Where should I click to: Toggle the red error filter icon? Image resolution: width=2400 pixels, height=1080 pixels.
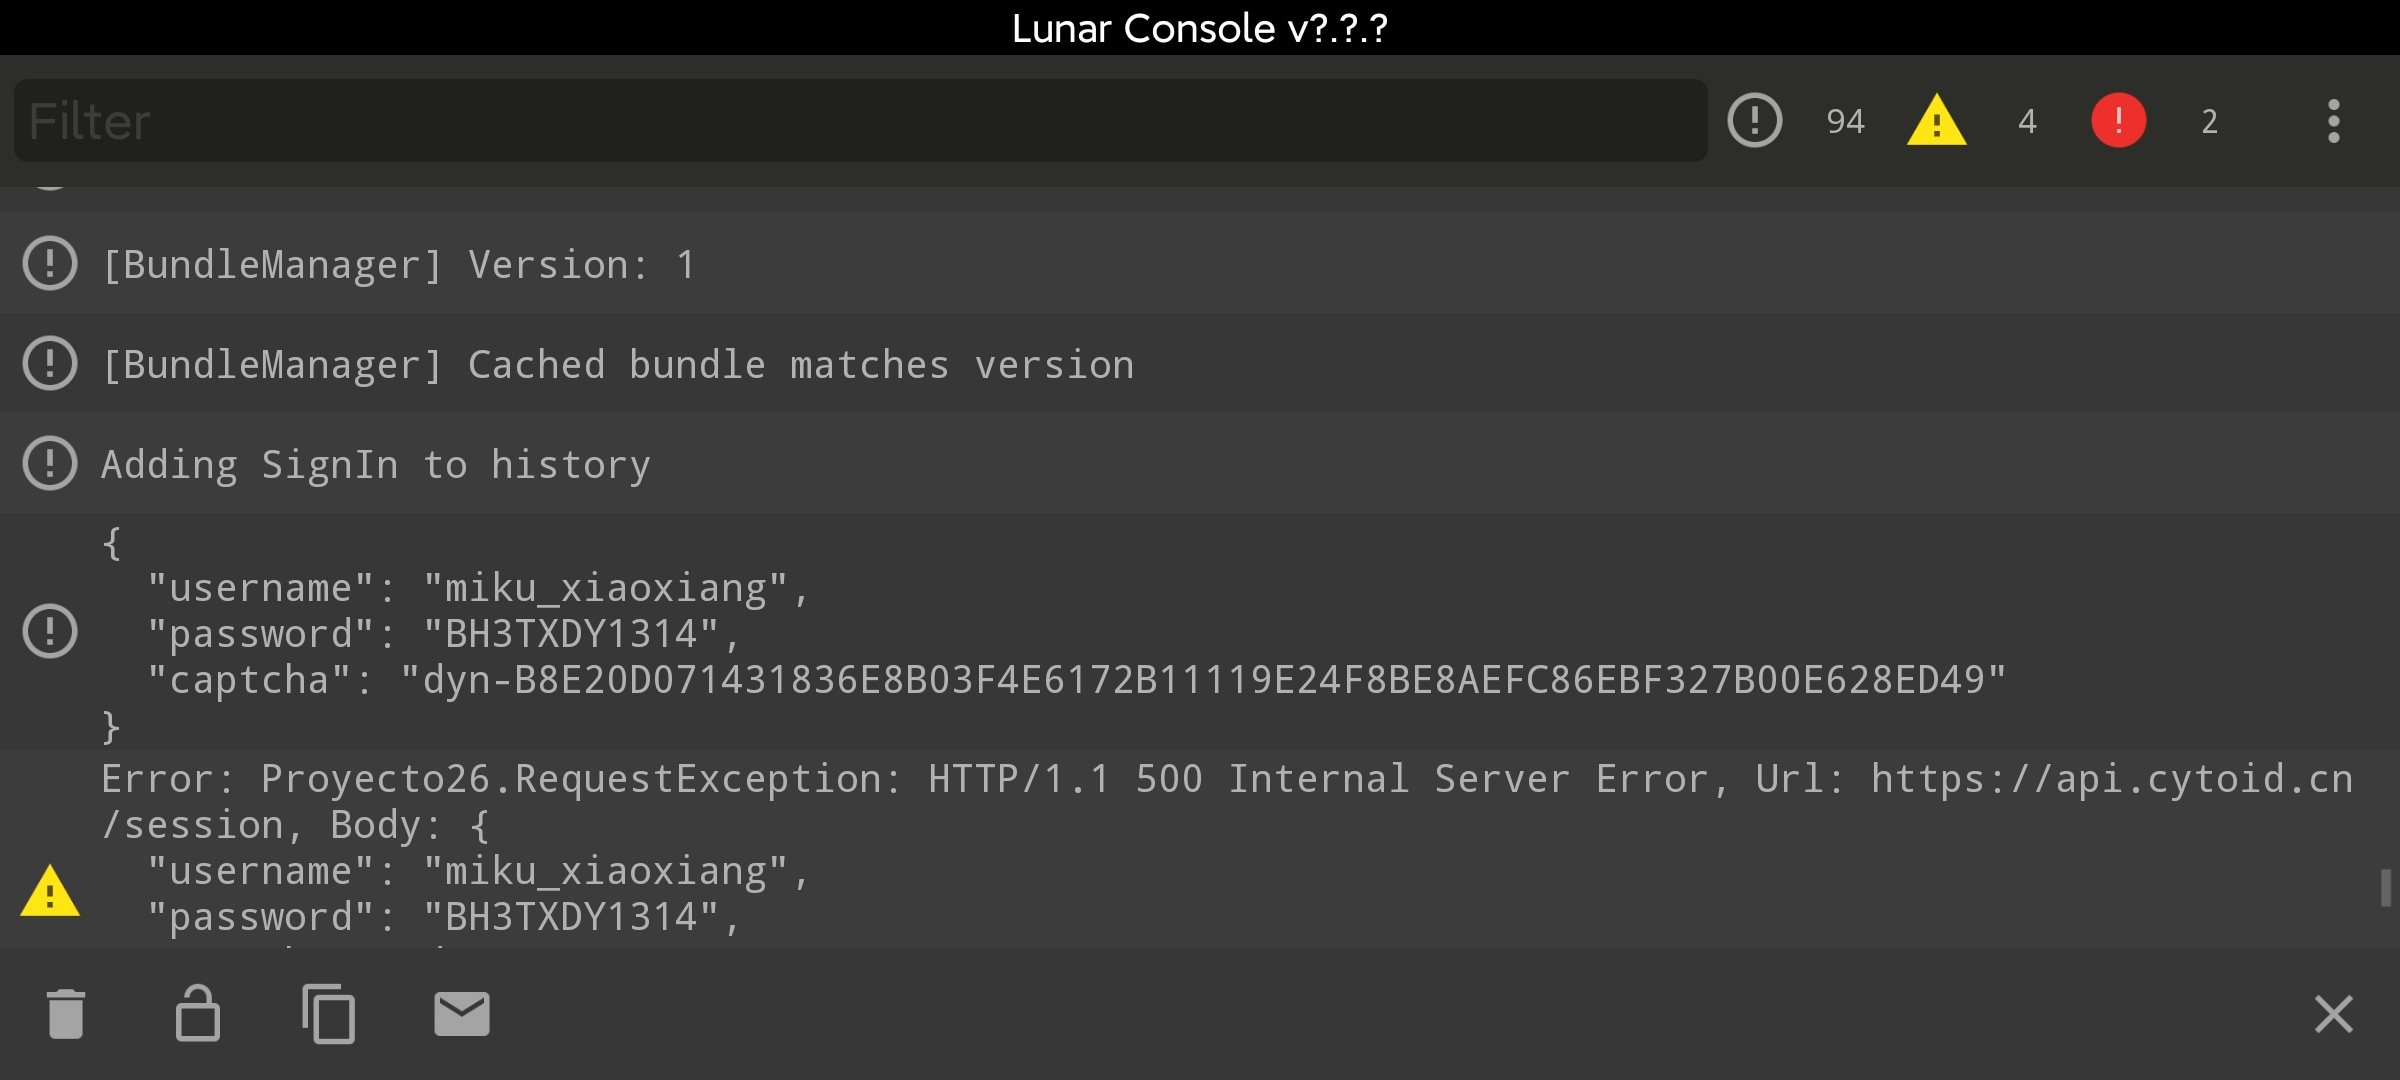2118,121
